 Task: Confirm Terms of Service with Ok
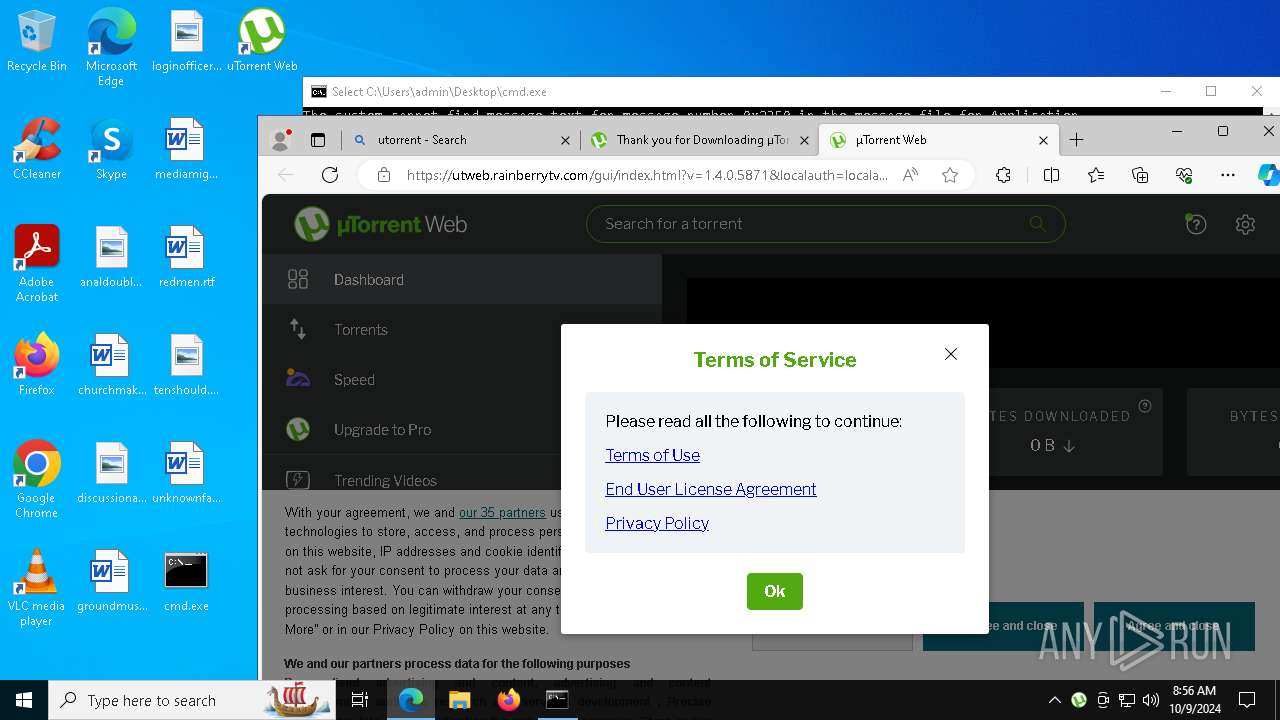(x=775, y=591)
